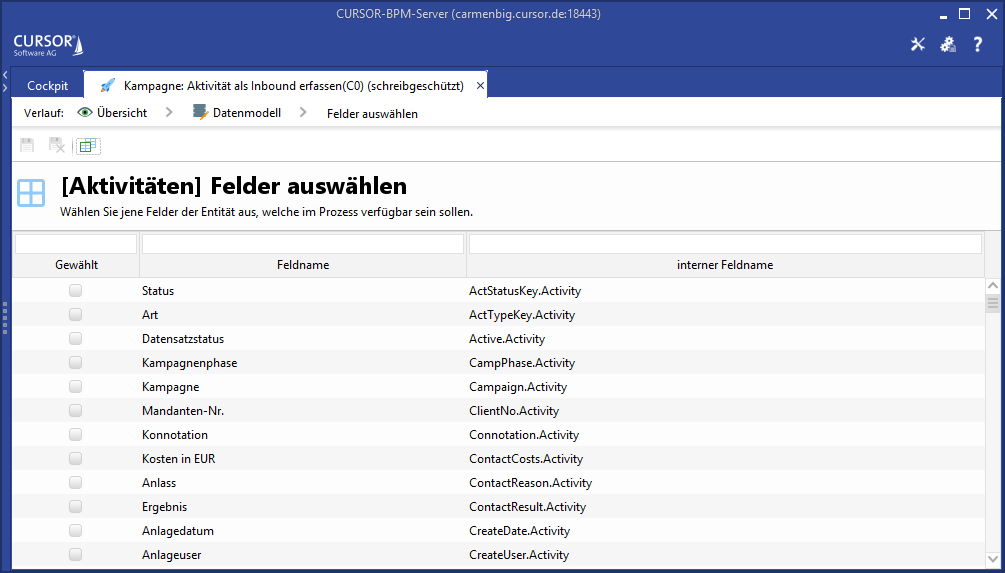Click the interner Feldname filter field
Screen dimensions: 1005x573
tap(725, 244)
